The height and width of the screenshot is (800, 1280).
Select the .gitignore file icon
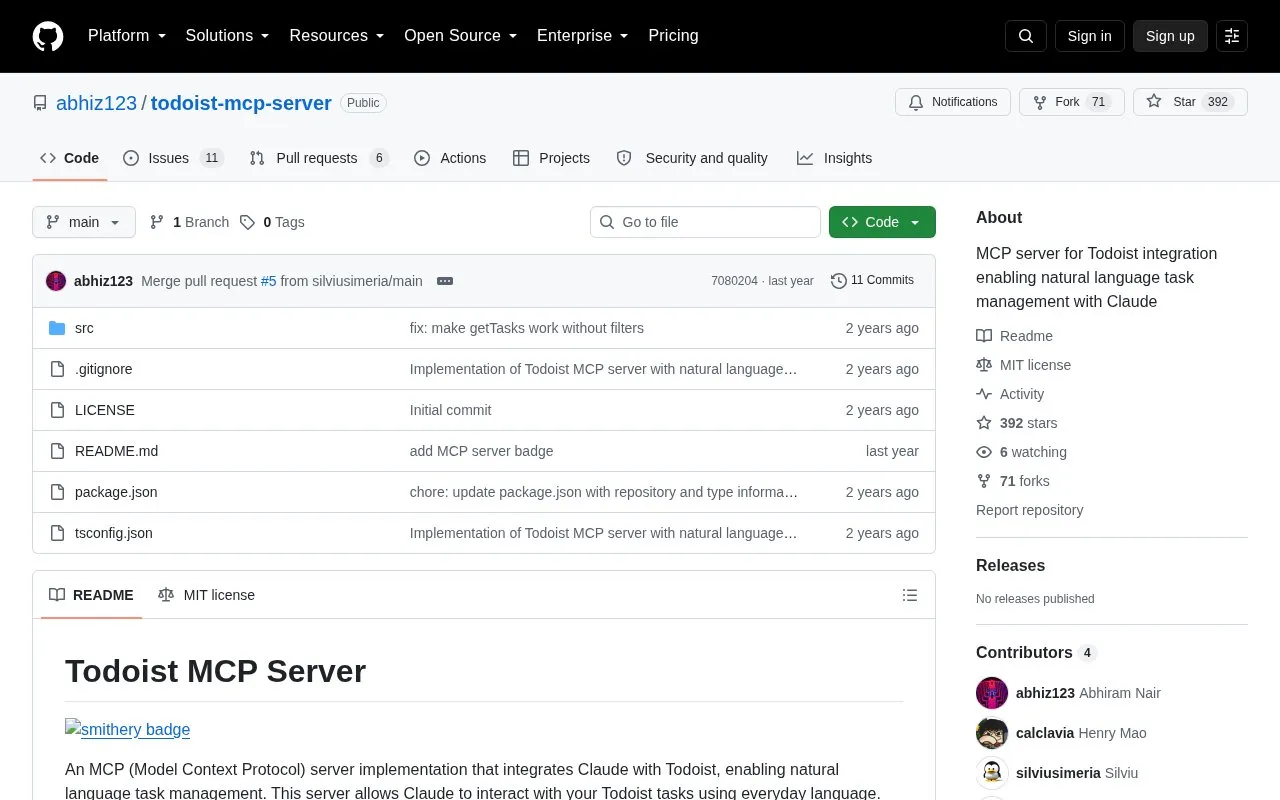57,369
